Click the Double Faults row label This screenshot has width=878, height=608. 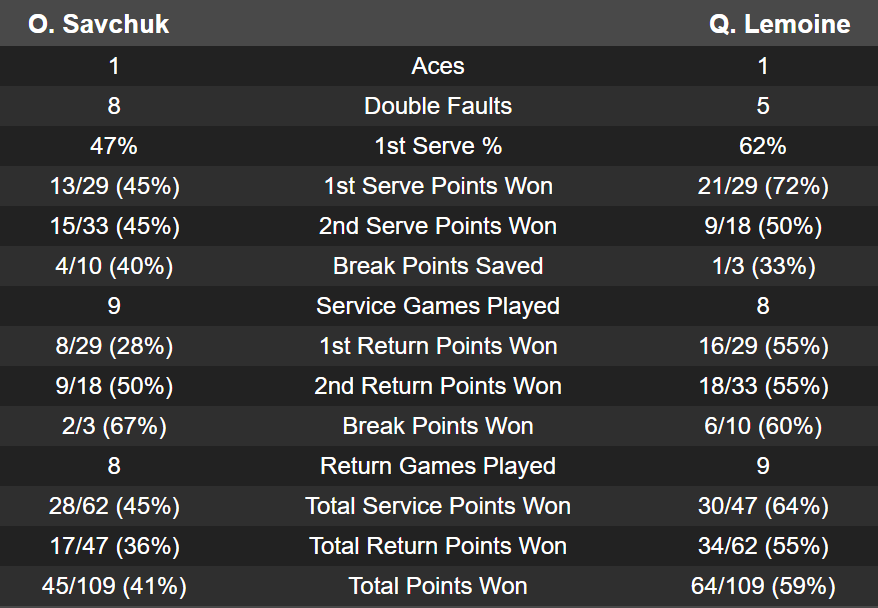pos(438,106)
